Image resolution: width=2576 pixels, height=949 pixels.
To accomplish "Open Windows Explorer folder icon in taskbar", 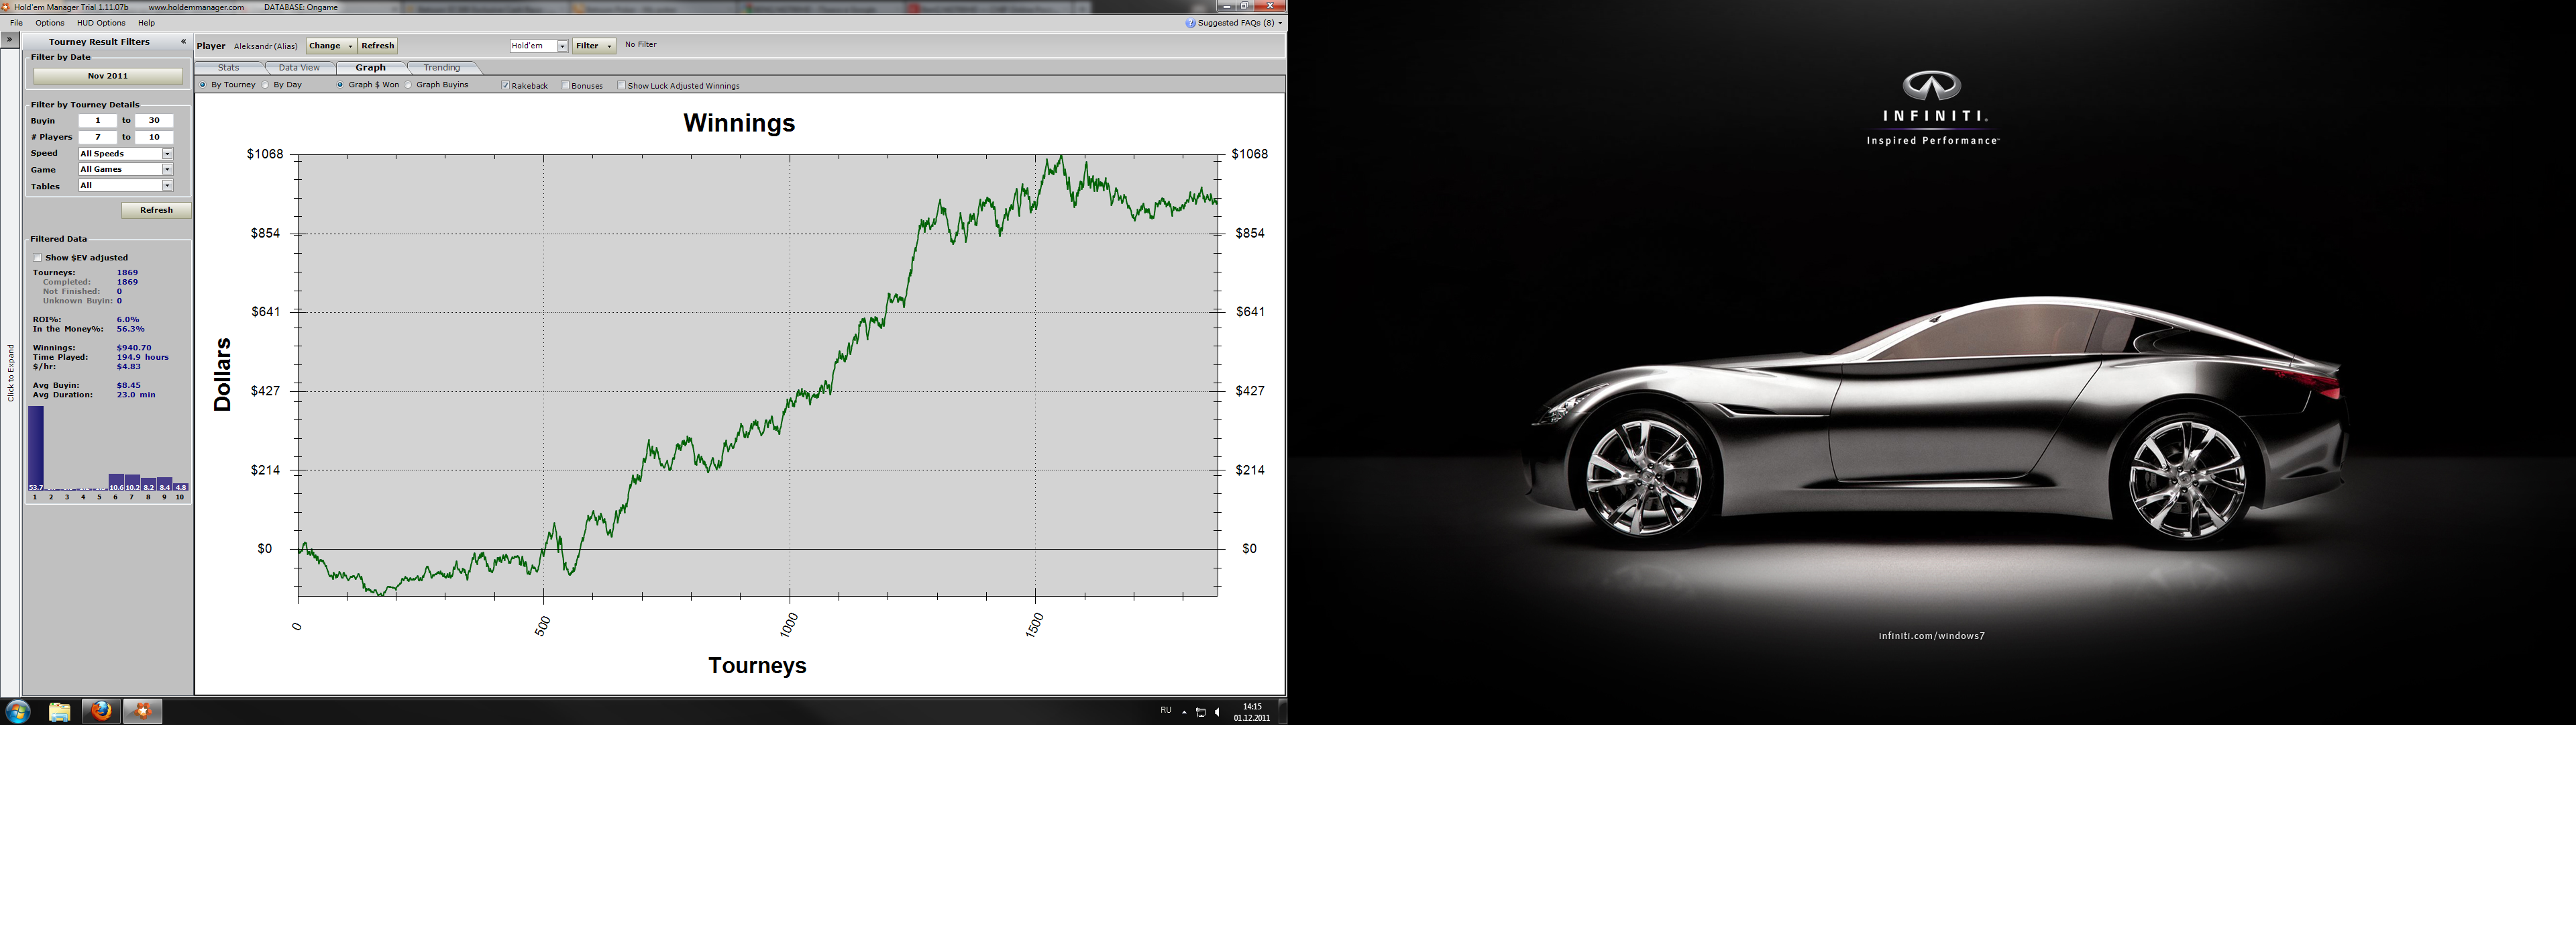I will click(59, 712).
